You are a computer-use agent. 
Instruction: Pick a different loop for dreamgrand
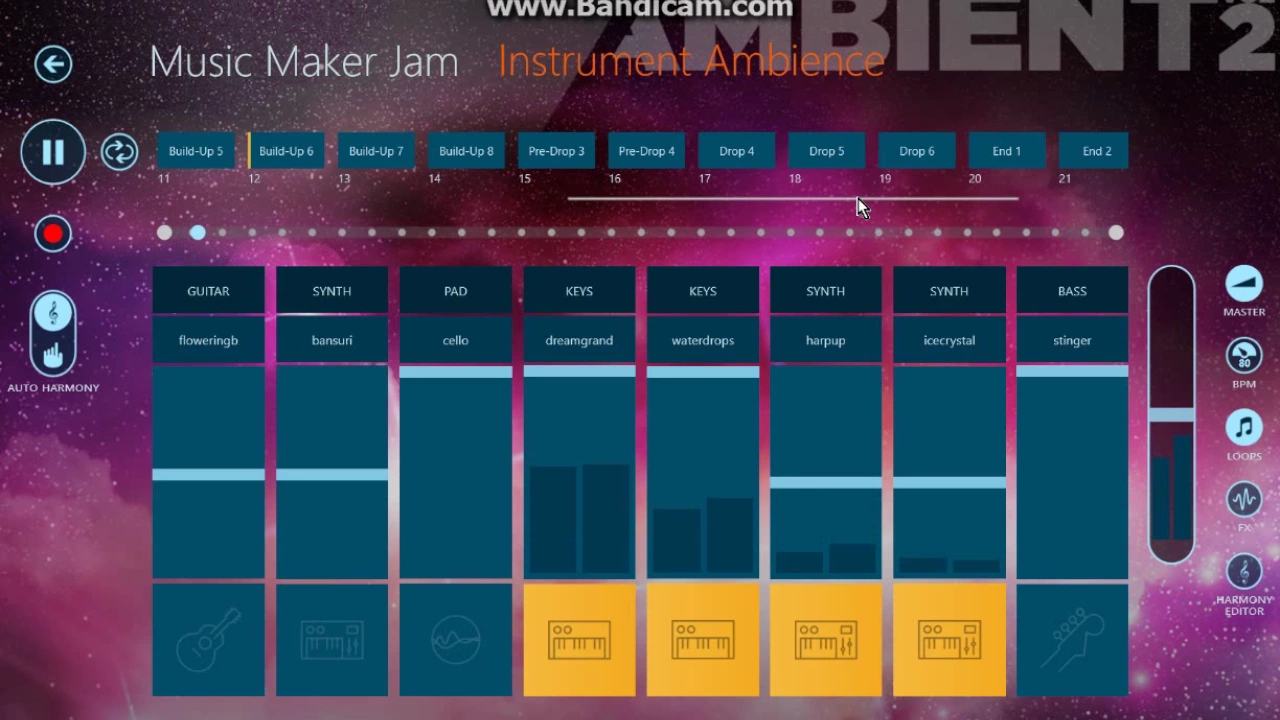click(579, 340)
